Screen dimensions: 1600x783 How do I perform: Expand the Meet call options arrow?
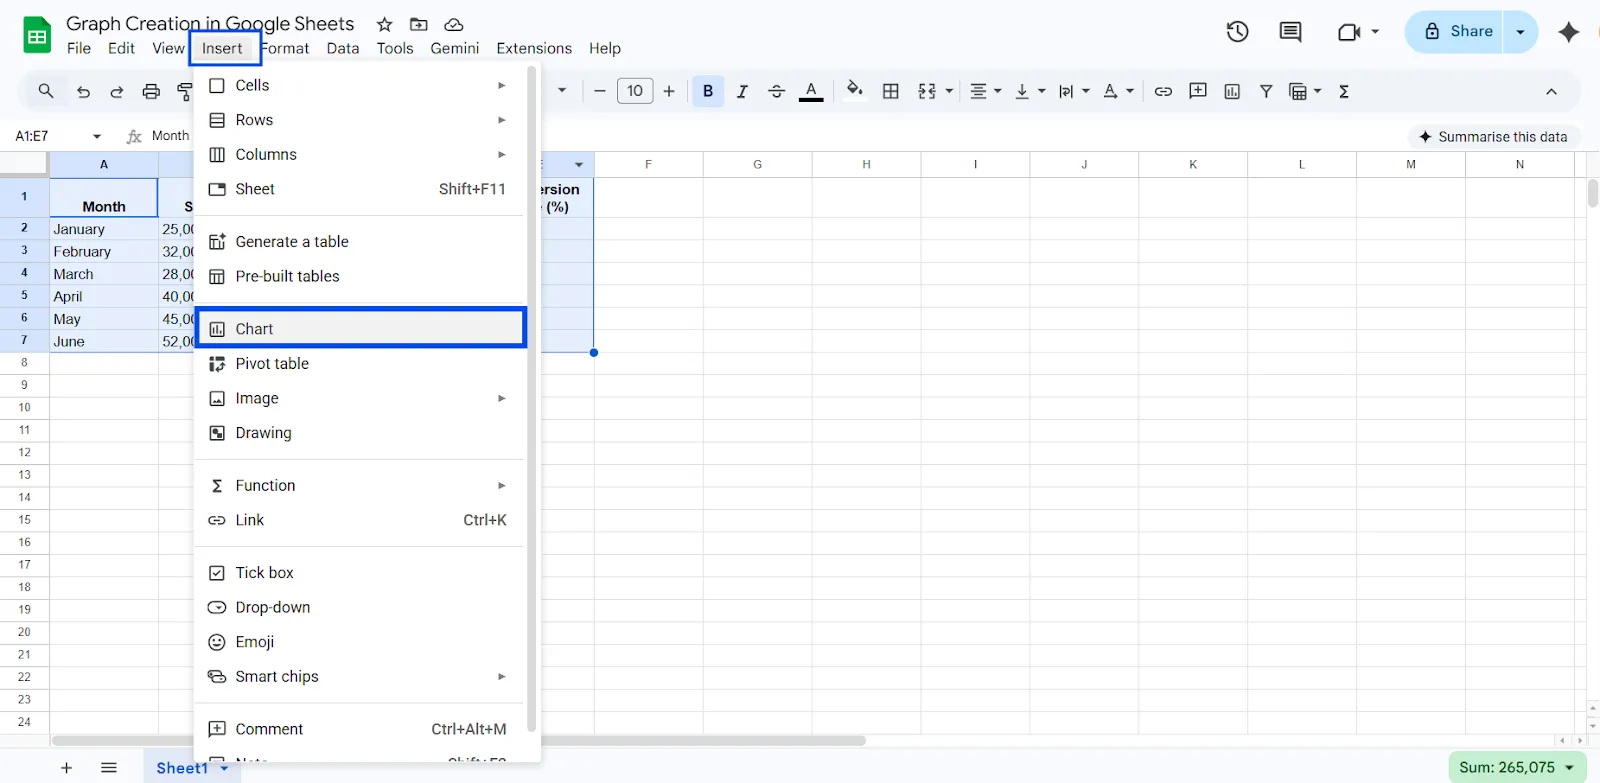pyautogui.click(x=1375, y=32)
